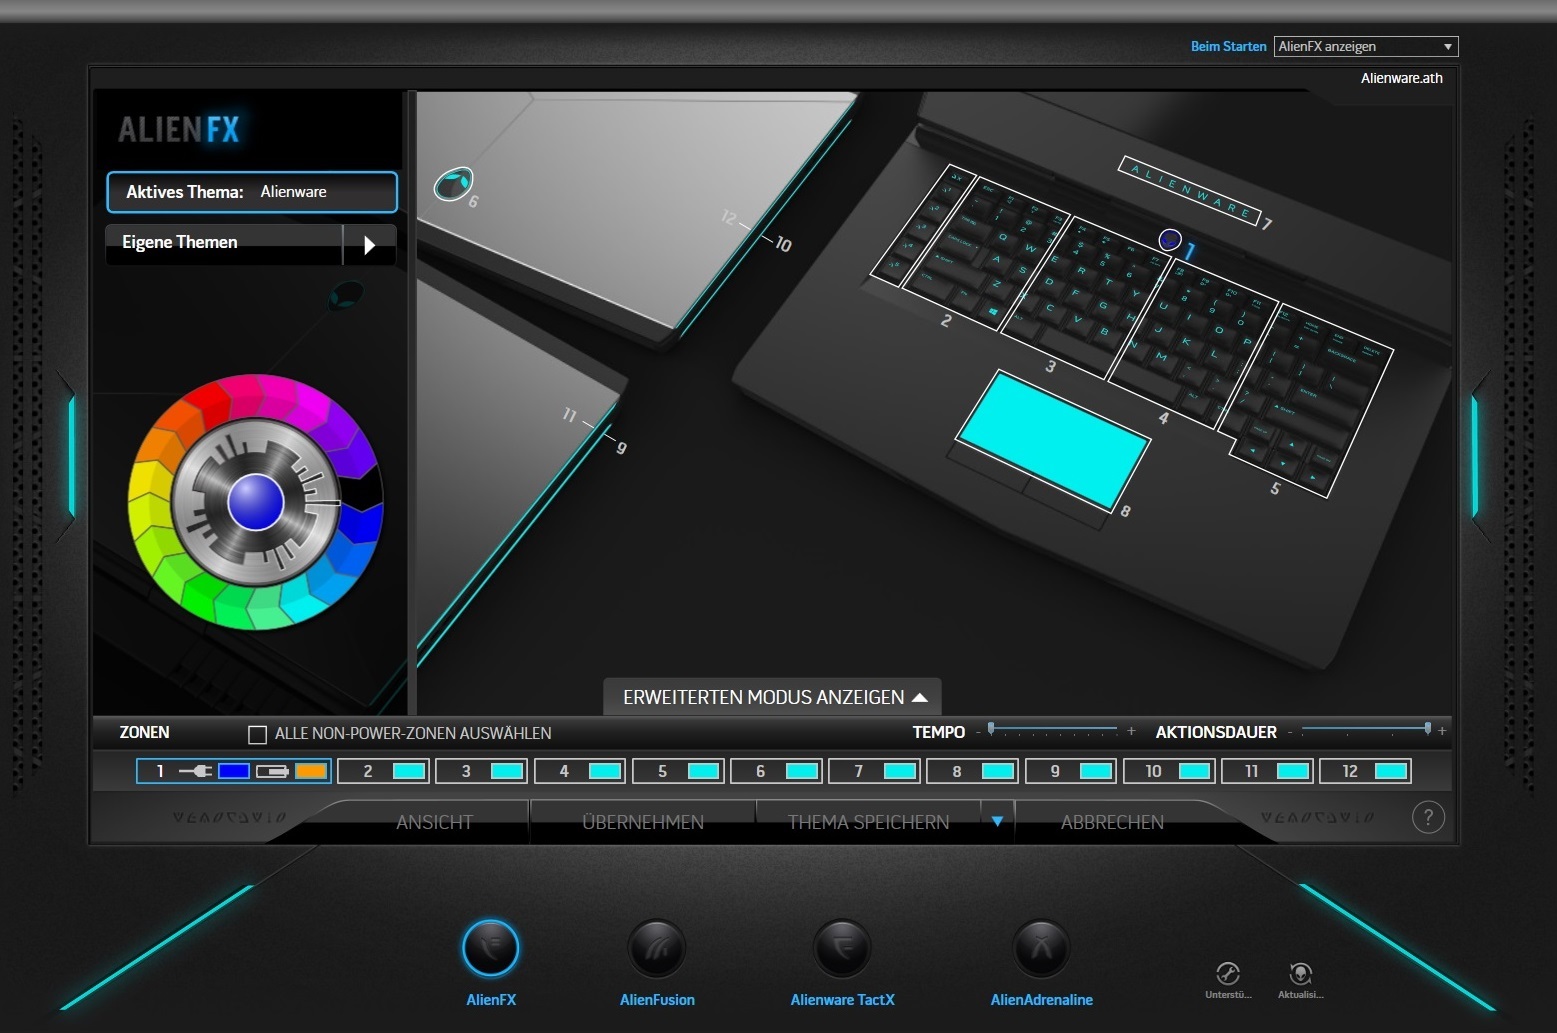Click the Ansicht button

coord(434,822)
